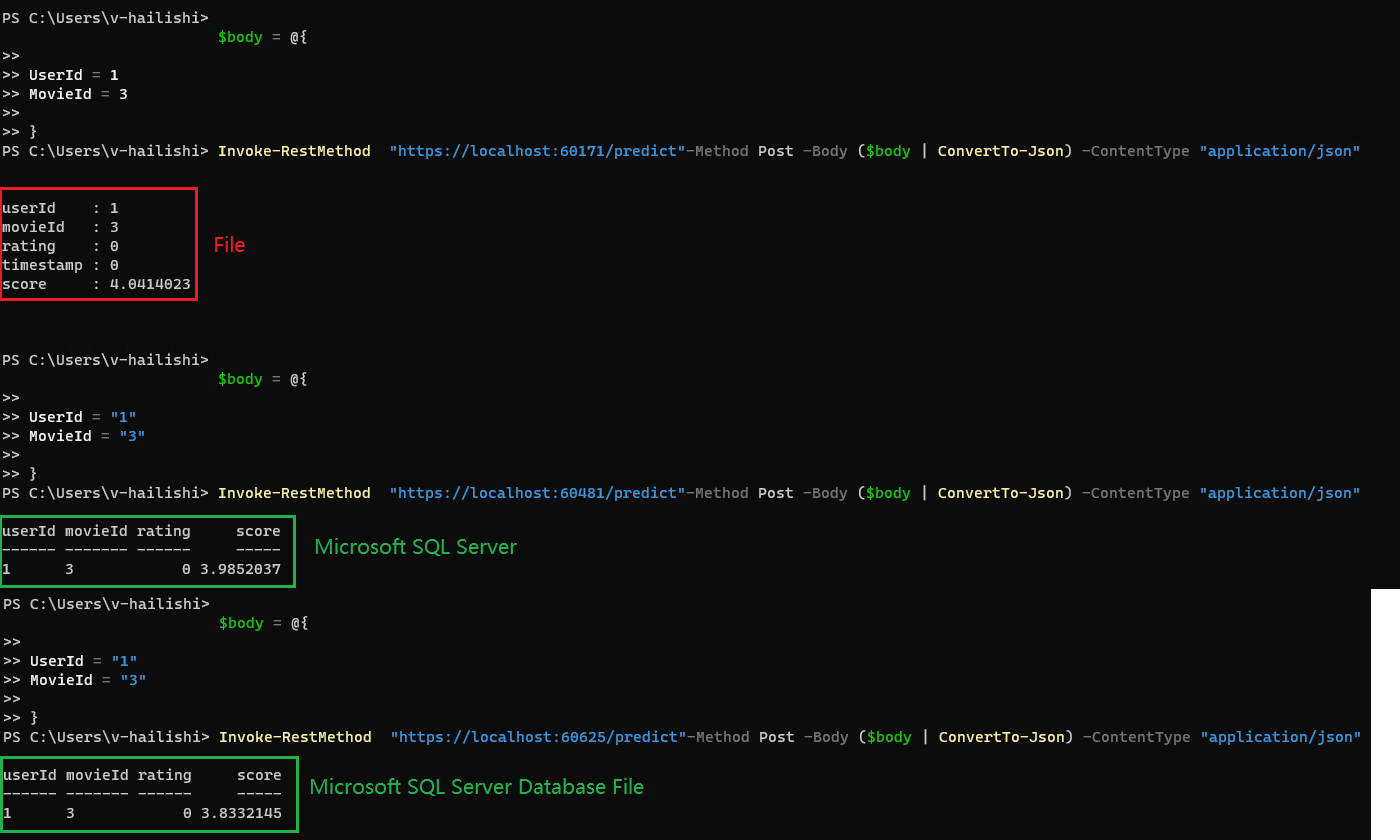1400x840 pixels.
Task: Select the 'Microsoft SQL Server Database File' label
Action: 476,787
